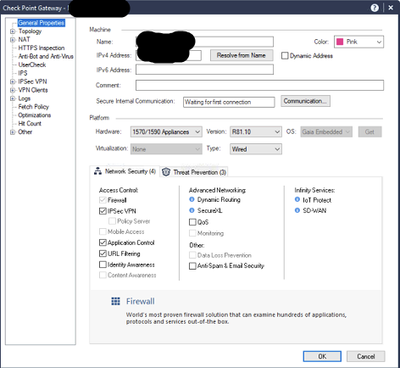Screen dimensions: 400x368
Task: Click the Cancel button
Action: (366, 356)
